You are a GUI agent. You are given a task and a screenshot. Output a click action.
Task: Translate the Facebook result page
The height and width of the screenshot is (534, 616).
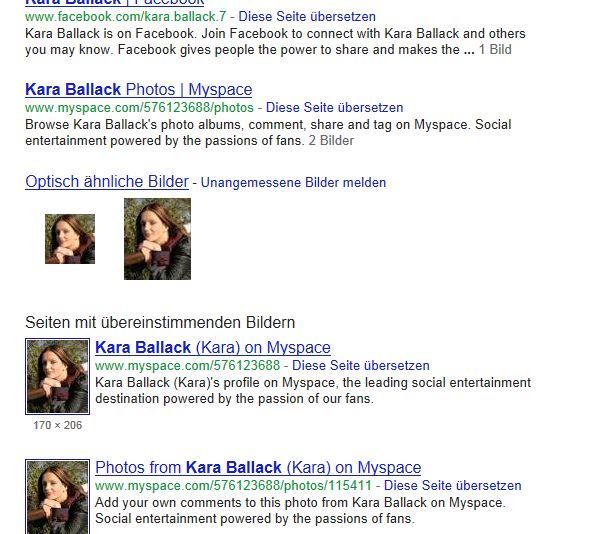tap(307, 17)
